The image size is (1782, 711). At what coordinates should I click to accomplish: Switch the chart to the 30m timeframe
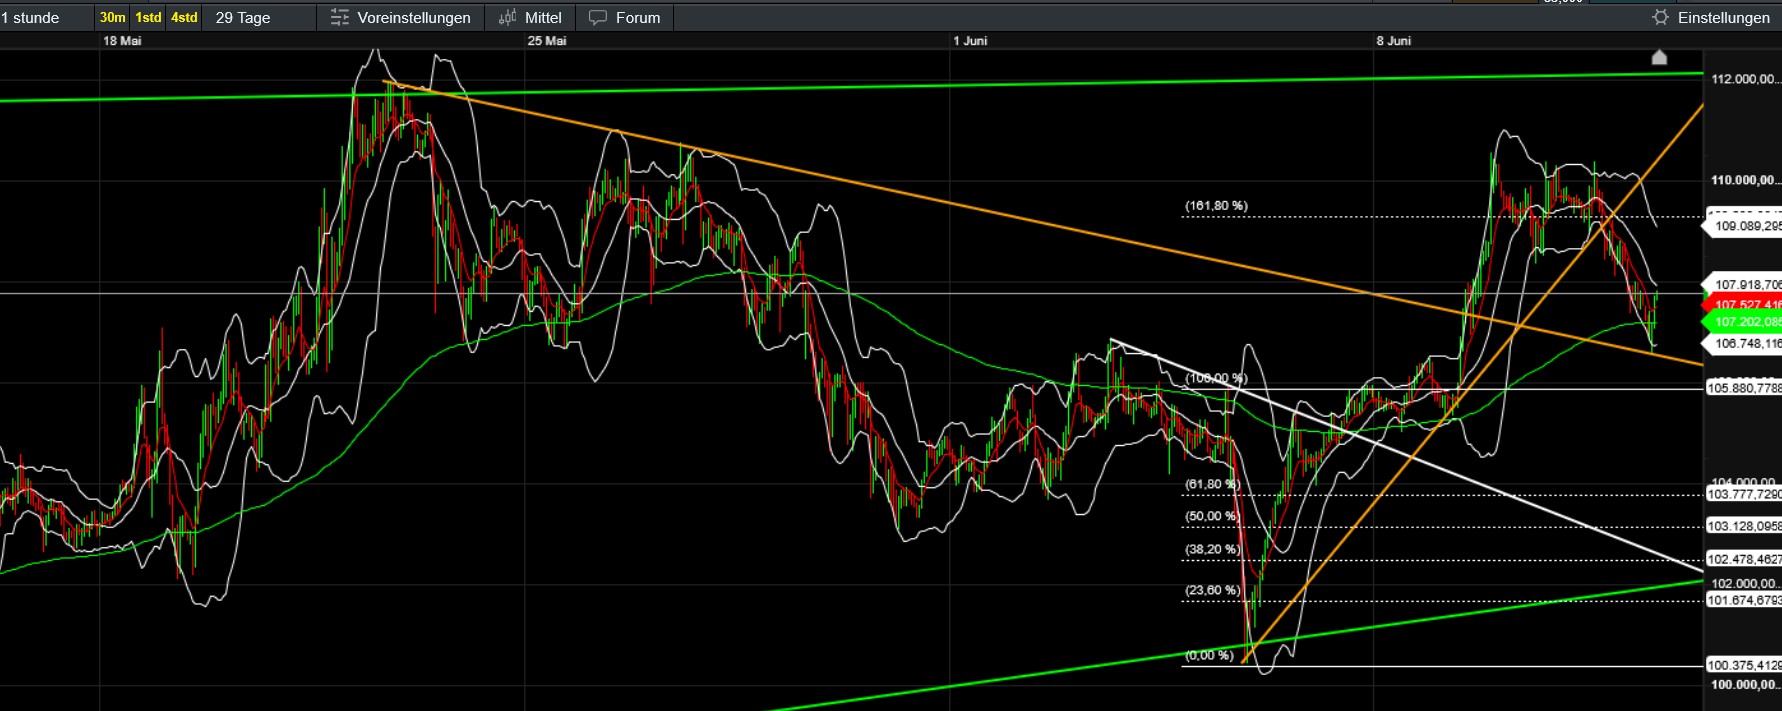[113, 18]
